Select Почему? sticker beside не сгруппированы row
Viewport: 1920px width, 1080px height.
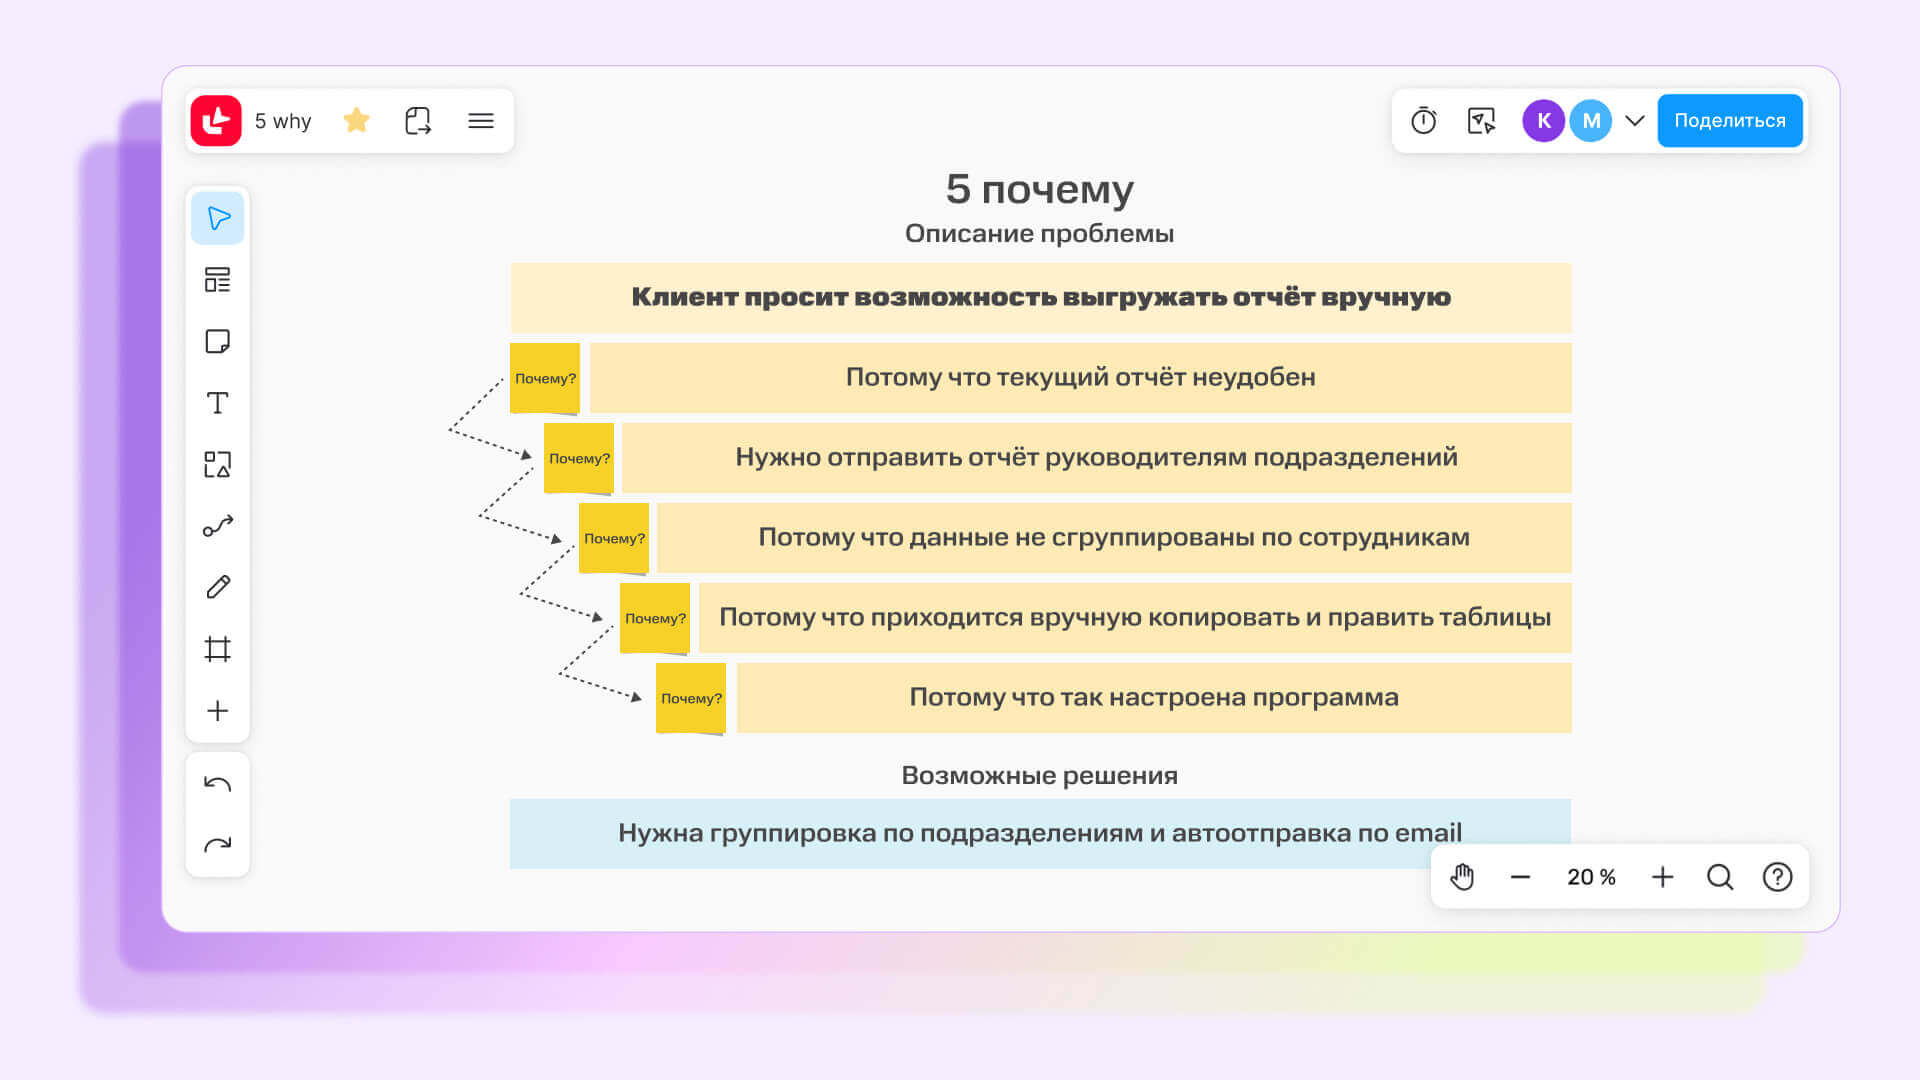[614, 538]
